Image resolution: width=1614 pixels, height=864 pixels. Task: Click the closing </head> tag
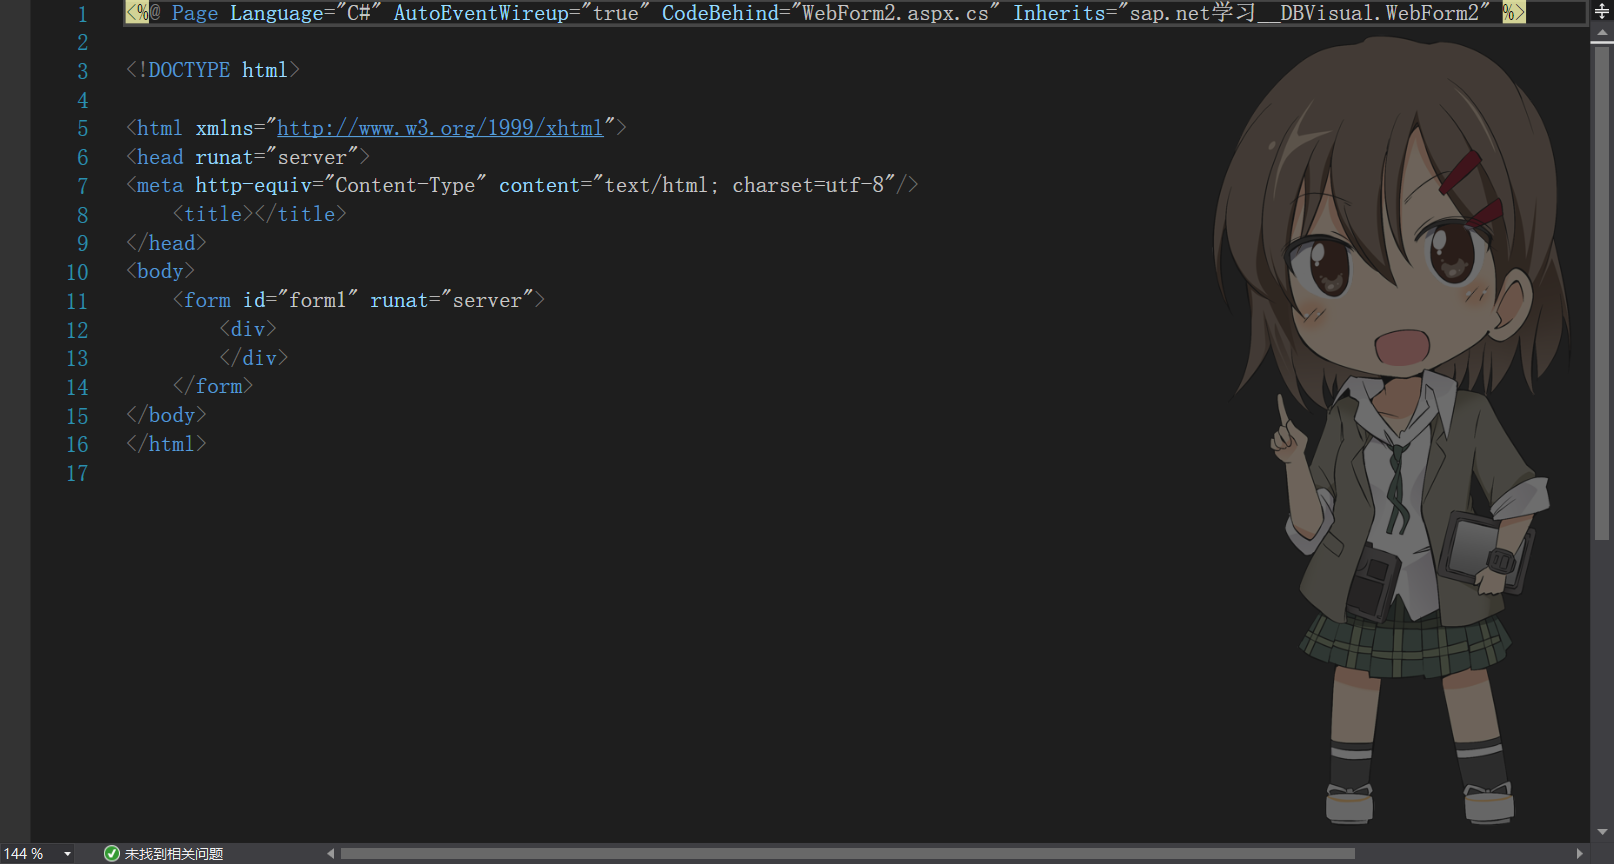click(166, 243)
